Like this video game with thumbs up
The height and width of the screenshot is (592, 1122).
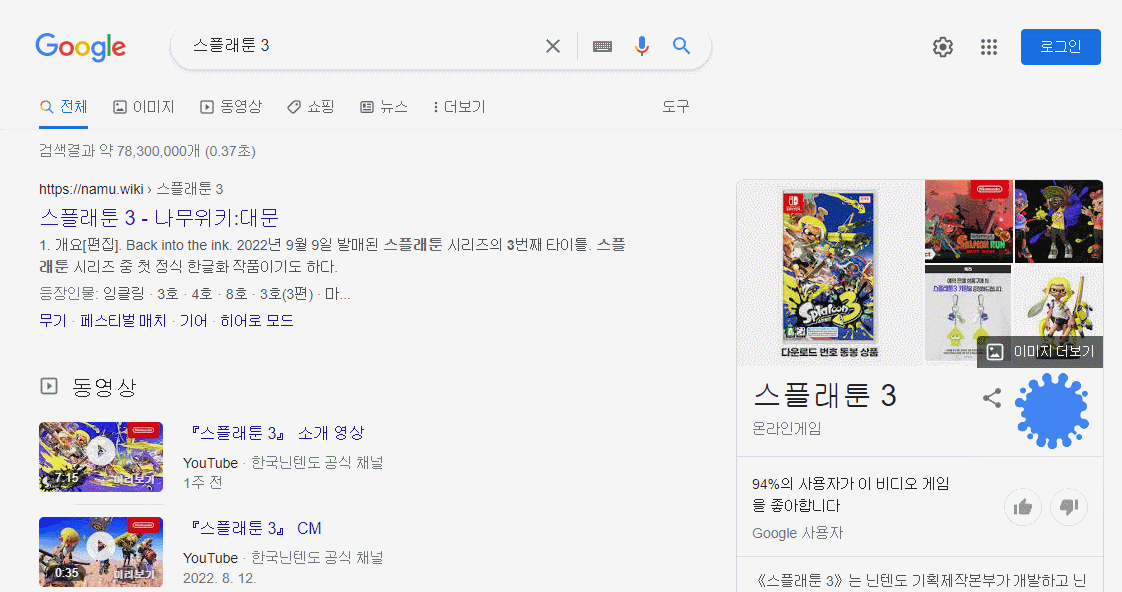click(1023, 507)
